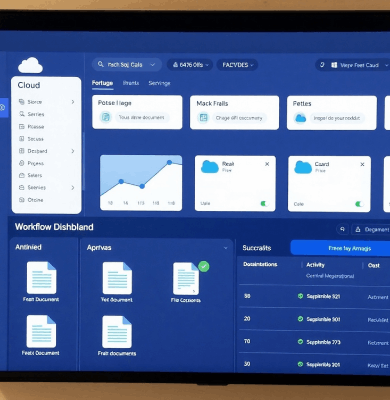Click the blue Freee lay Amagis button
Viewport: 390px width, 400px height.
[x=340, y=248]
